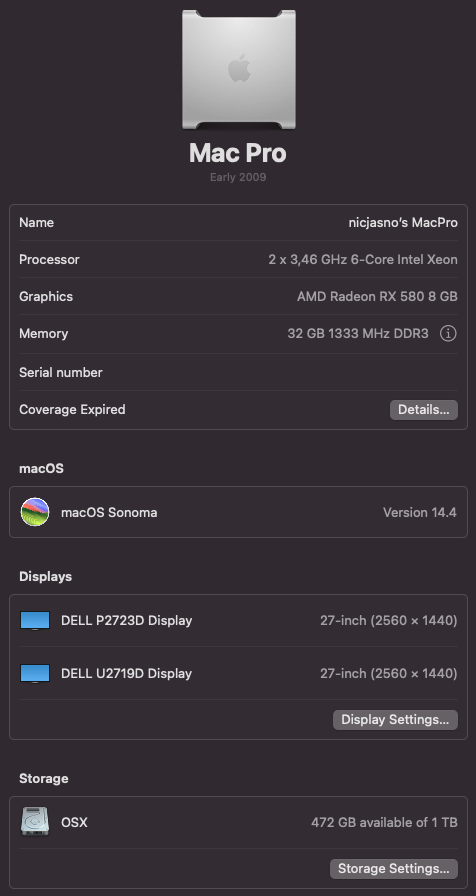Viewport: 476px width, 896px height.
Task: Select the DELL U2719D Display resolution text
Action: click(389, 674)
